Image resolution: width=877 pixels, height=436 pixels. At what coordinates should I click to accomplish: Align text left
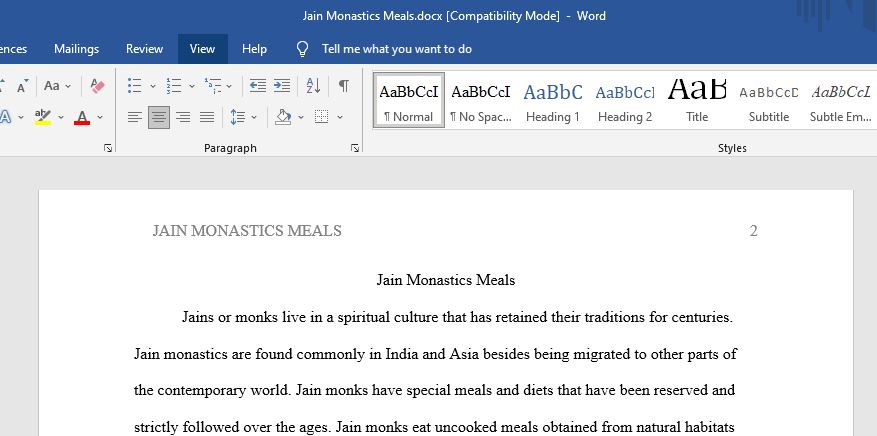coord(135,117)
